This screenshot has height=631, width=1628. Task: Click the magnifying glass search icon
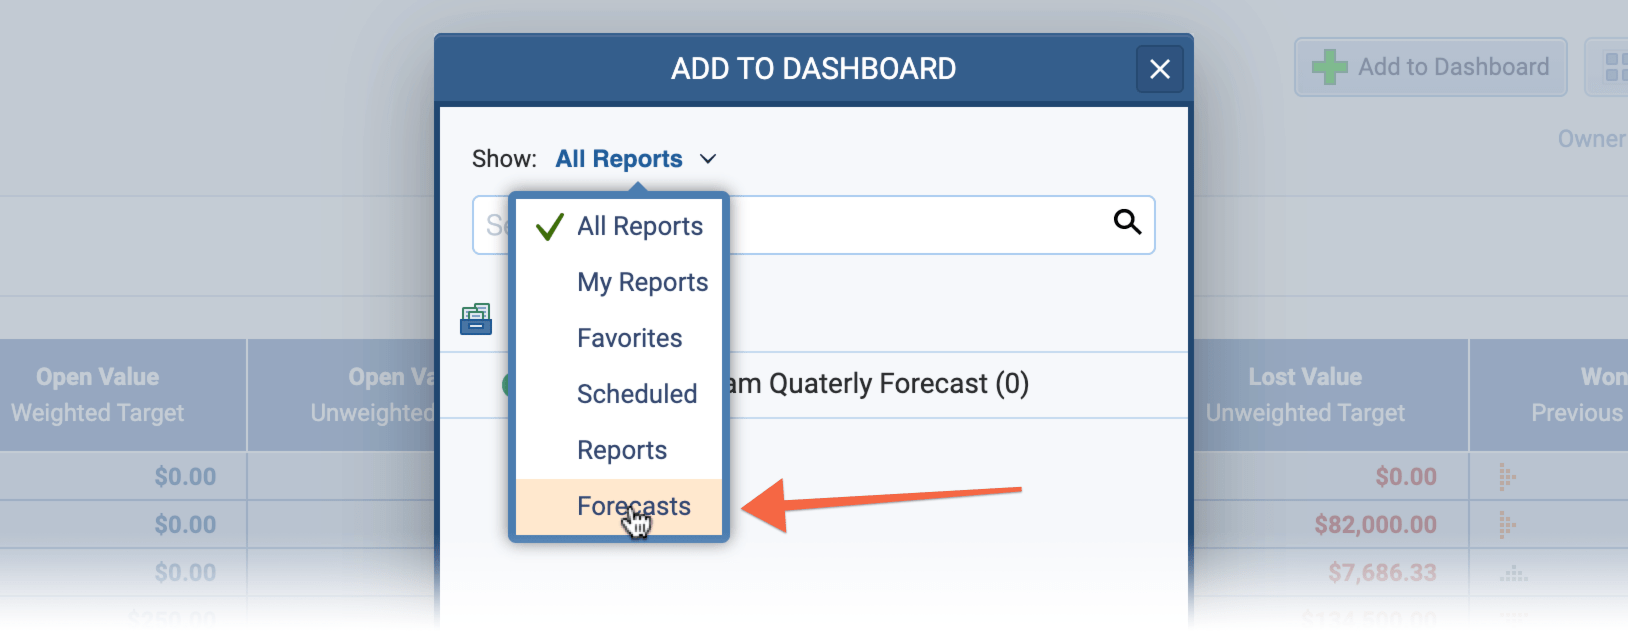coord(1127,222)
